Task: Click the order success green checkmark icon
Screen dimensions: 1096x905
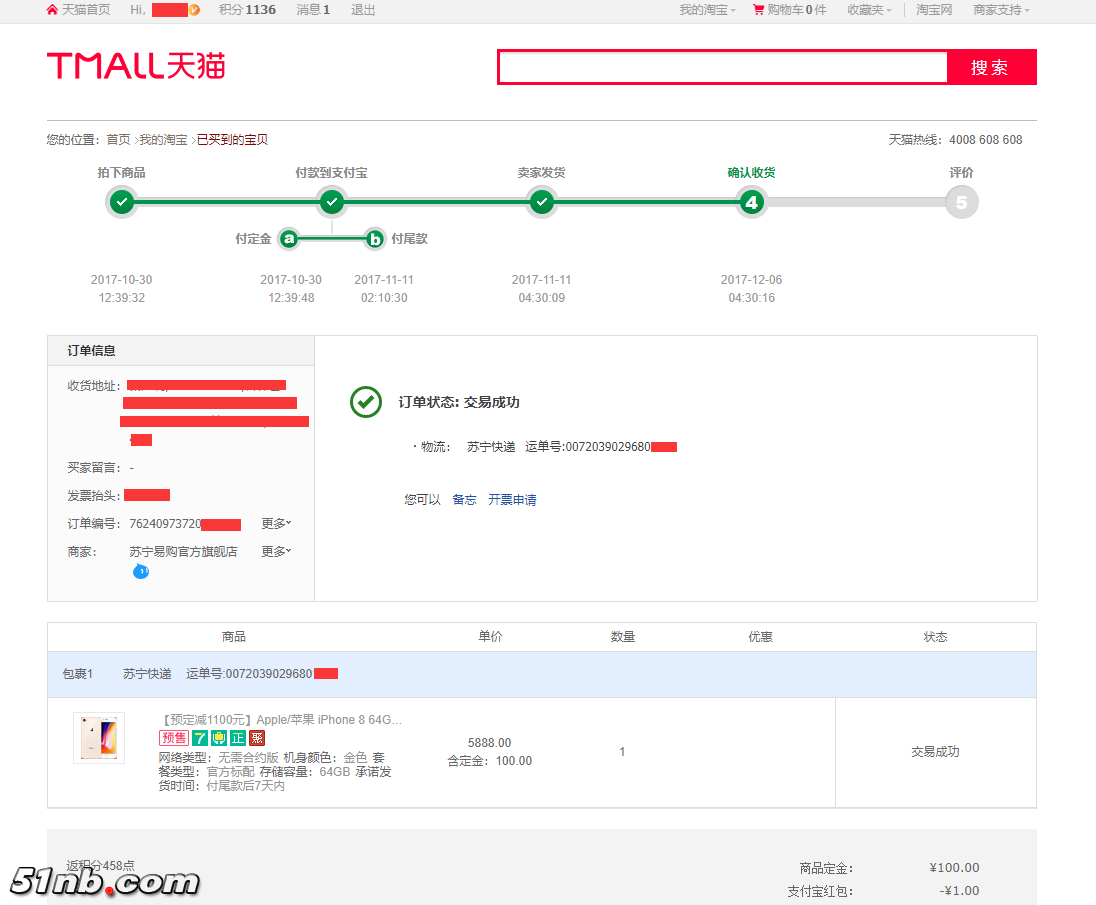Action: 365,402
